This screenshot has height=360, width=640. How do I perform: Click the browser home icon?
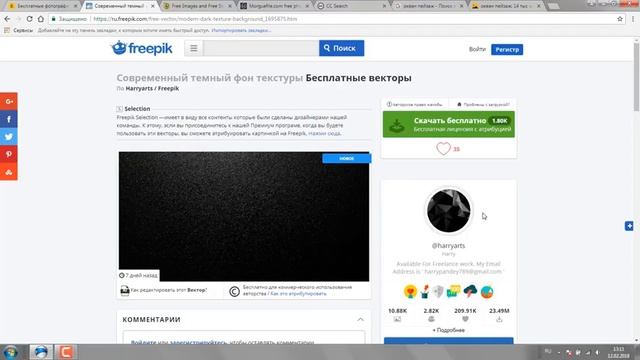[x=41, y=19]
